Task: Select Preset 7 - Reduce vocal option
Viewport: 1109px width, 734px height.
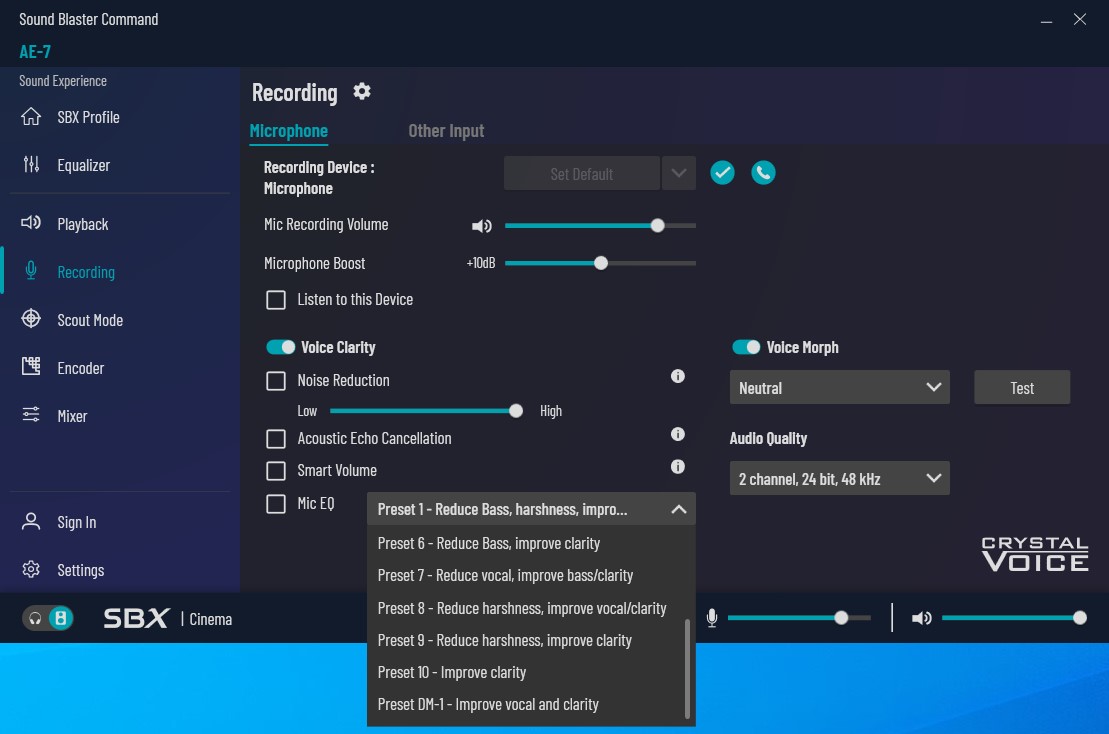Action: click(x=526, y=576)
